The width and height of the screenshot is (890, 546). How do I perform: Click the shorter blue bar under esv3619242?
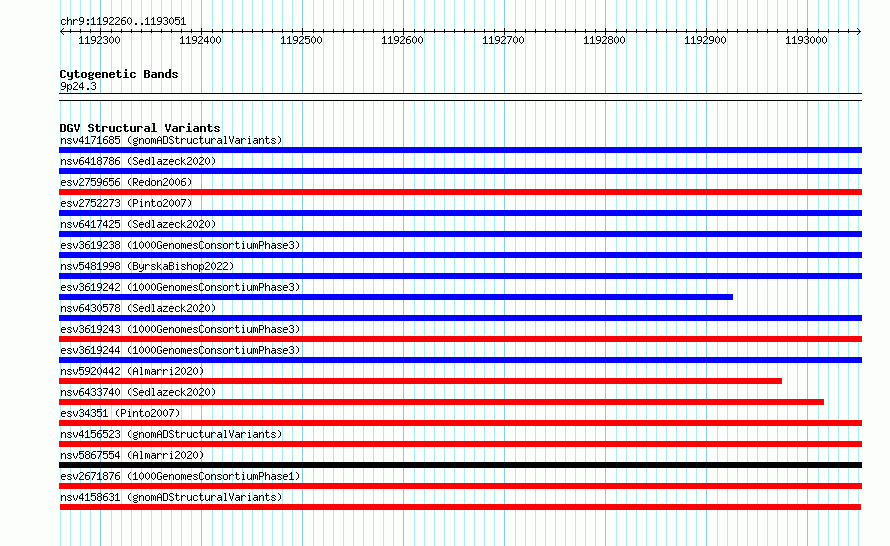pyautogui.click(x=396, y=297)
